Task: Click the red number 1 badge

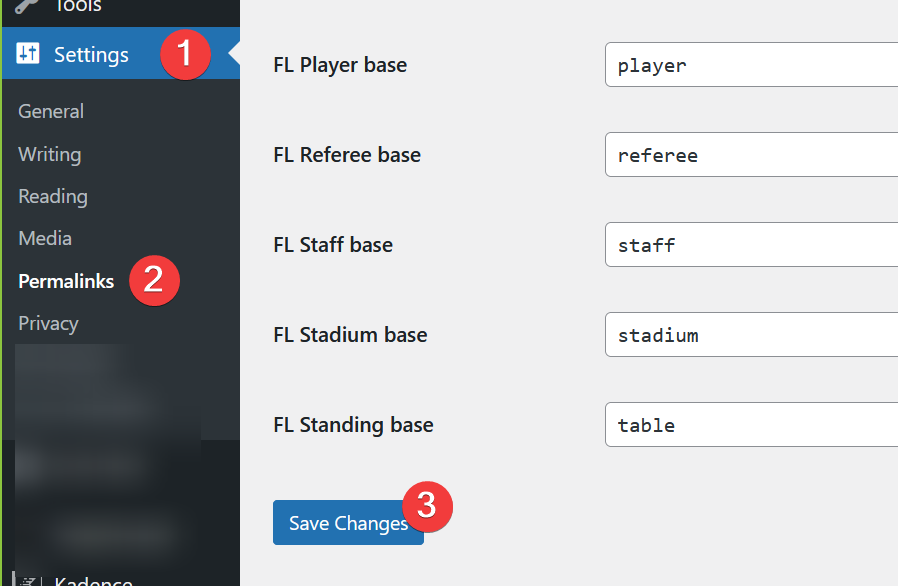Action: coord(185,54)
